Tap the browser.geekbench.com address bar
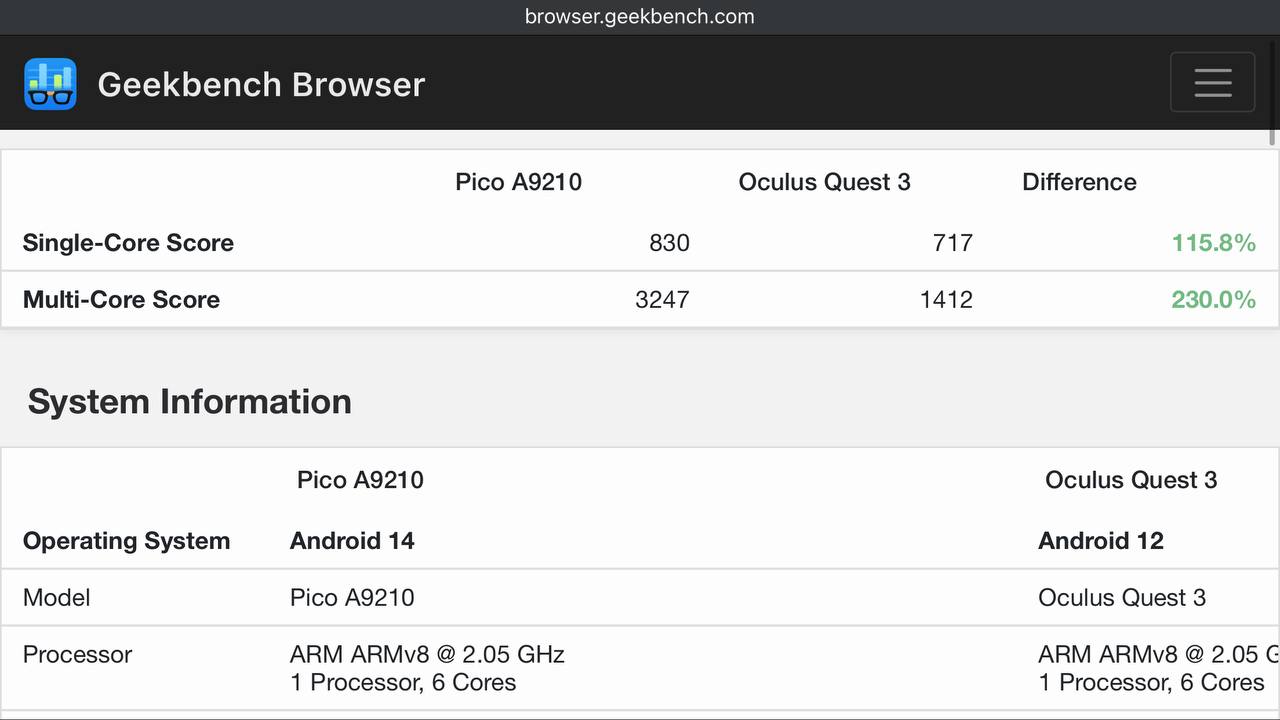This screenshot has width=1280, height=720. tap(640, 17)
